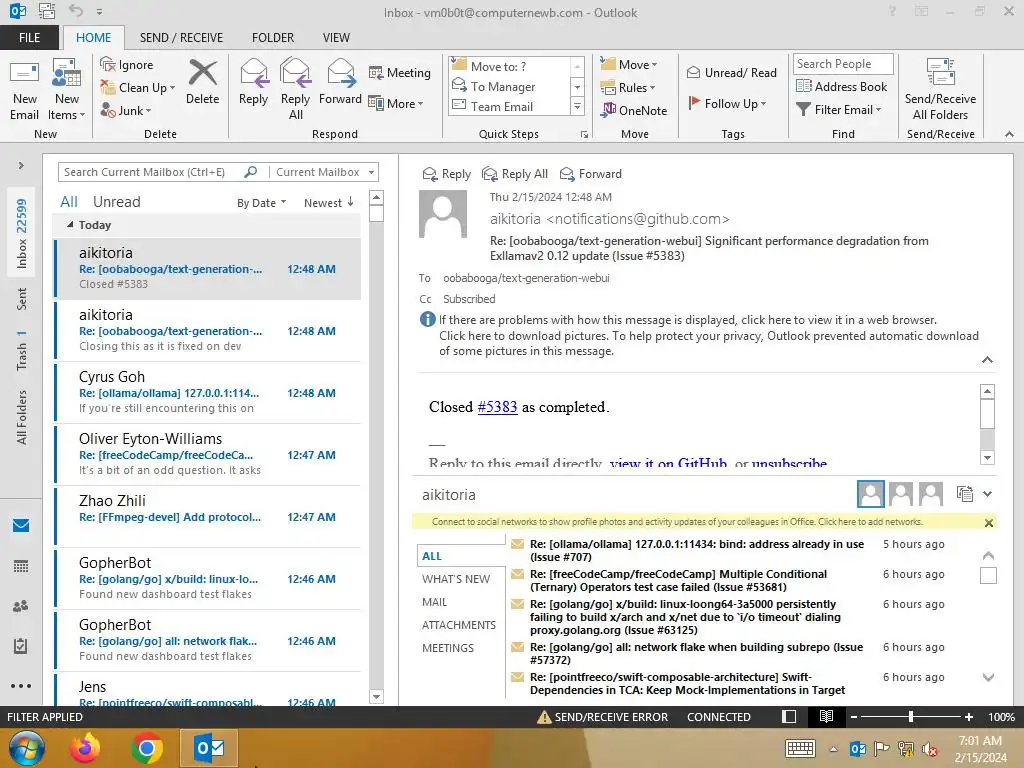Open the New Items menu

(67, 89)
